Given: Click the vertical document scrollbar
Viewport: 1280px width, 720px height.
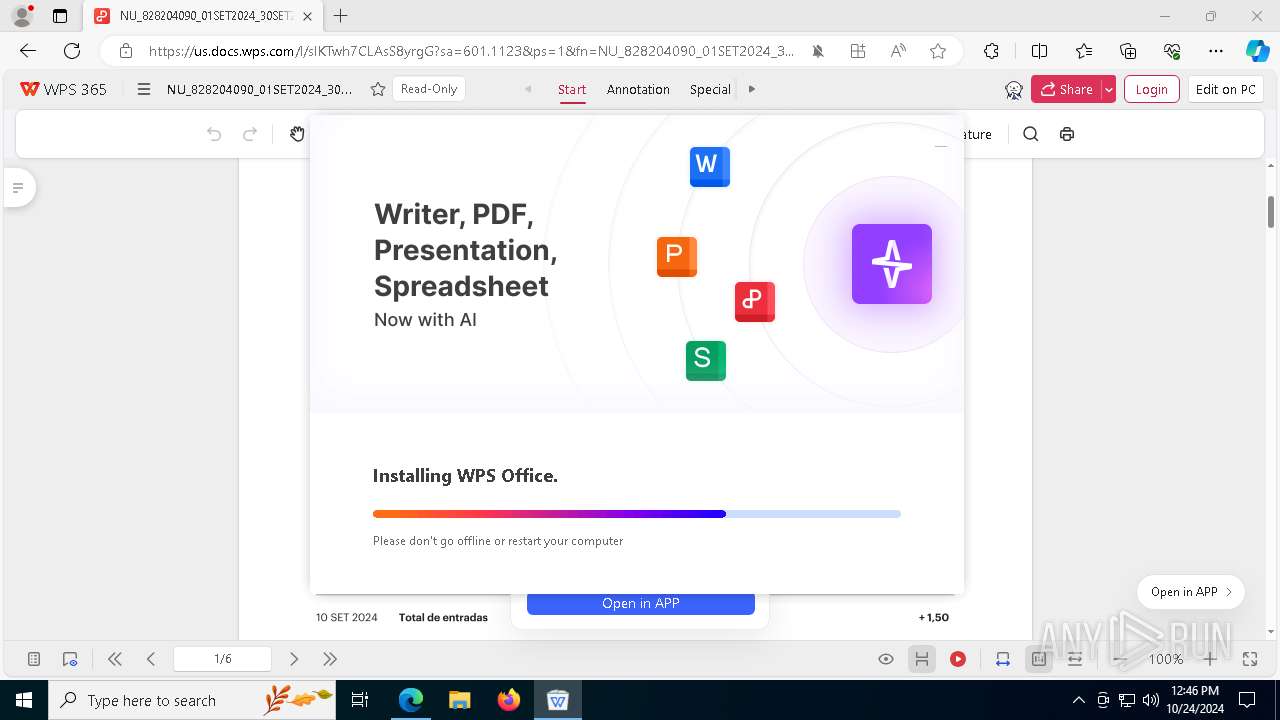Looking at the screenshot, I should coord(1271,212).
